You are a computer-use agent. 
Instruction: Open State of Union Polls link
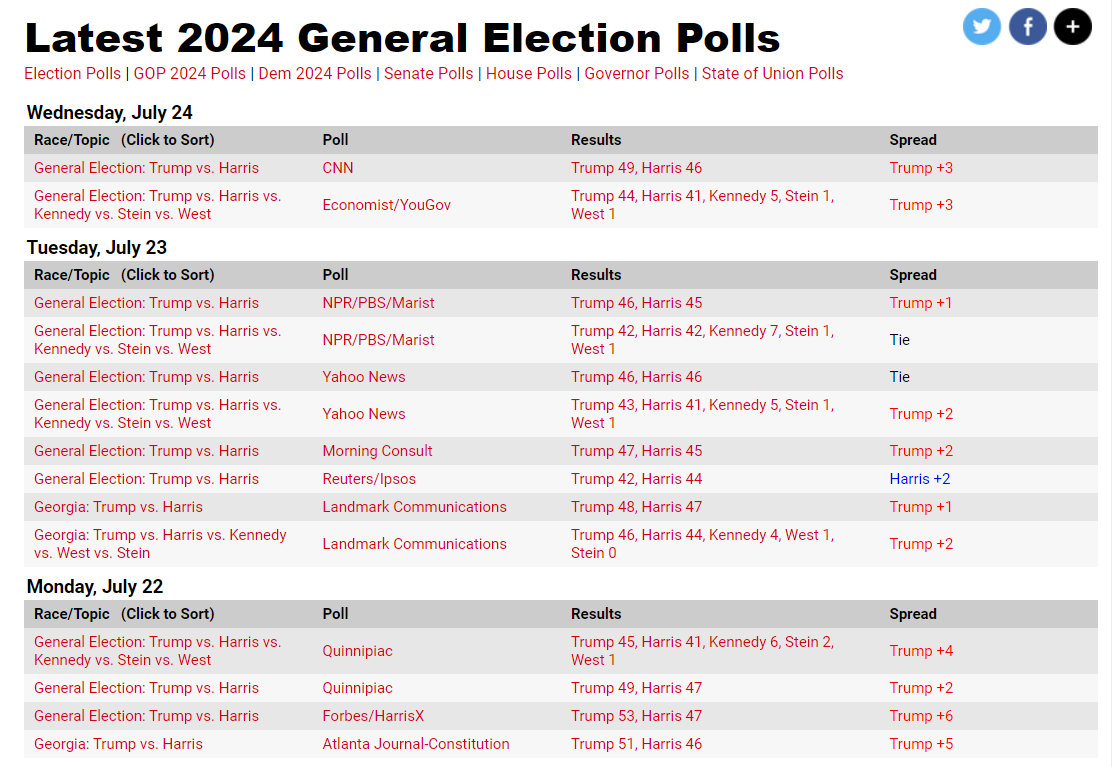click(772, 74)
